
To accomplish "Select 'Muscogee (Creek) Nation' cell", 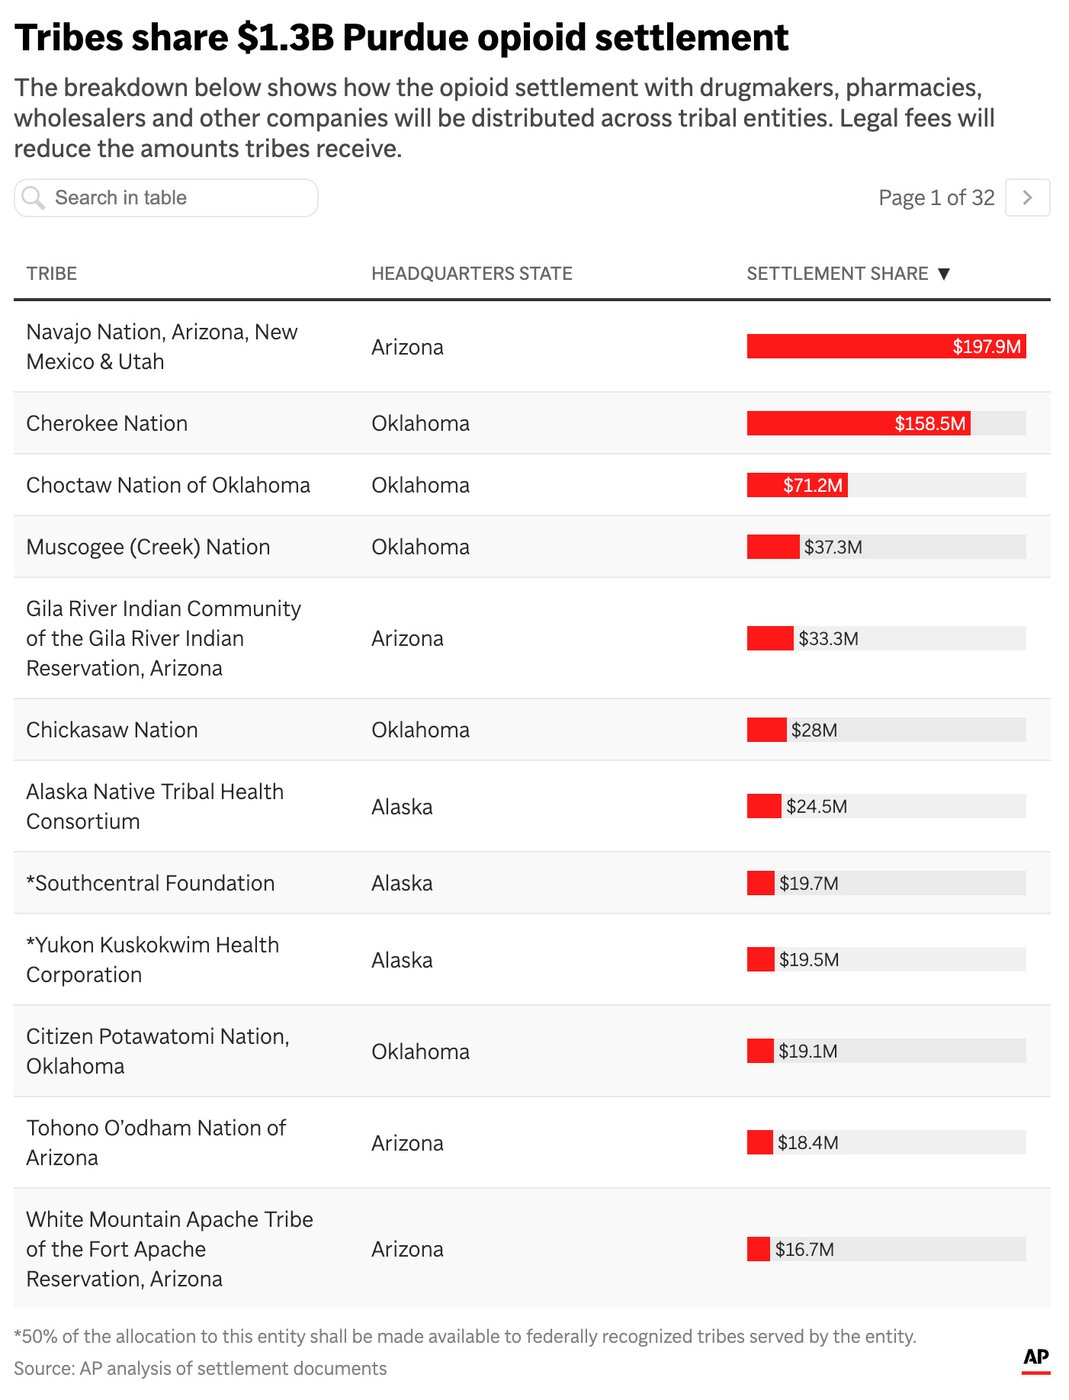I will pos(148,547).
